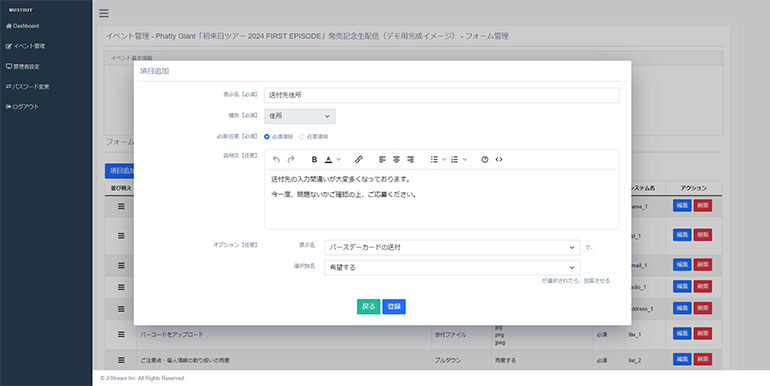Insert a hyperlink using the link icon
770x386 pixels.
coord(358,160)
